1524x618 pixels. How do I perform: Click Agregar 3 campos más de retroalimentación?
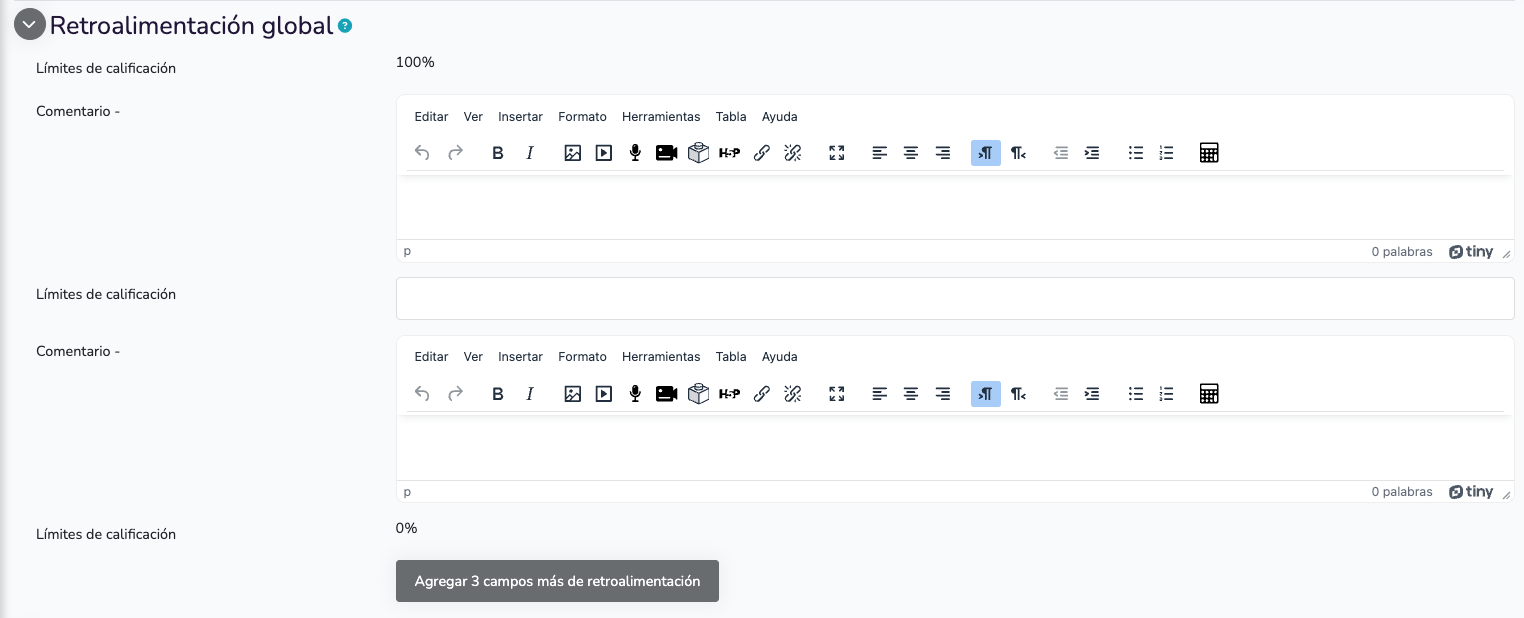point(557,581)
